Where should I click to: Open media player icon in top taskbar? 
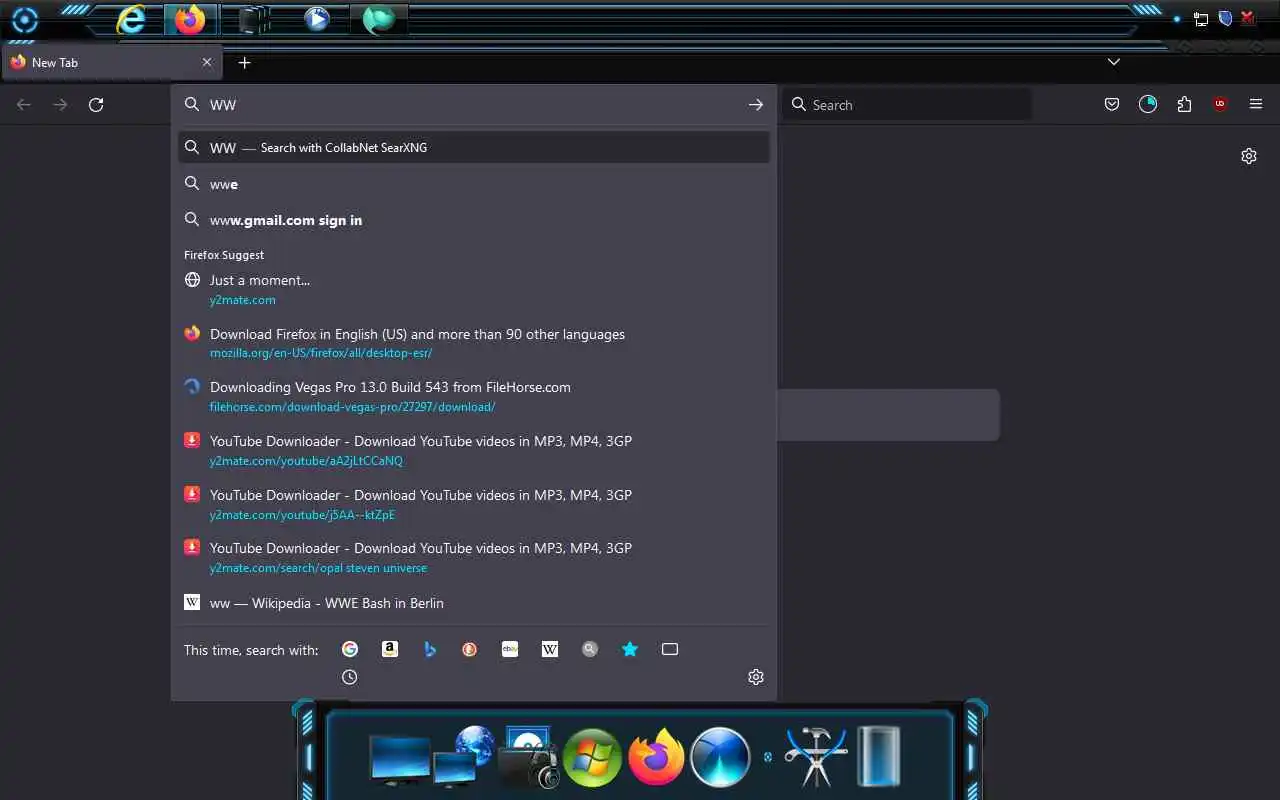[316, 19]
